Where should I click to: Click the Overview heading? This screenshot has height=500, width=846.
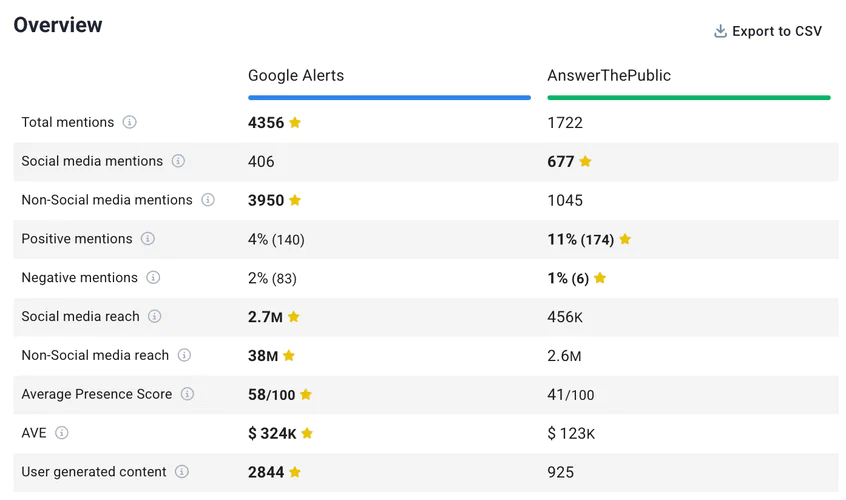tap(58, 25)
